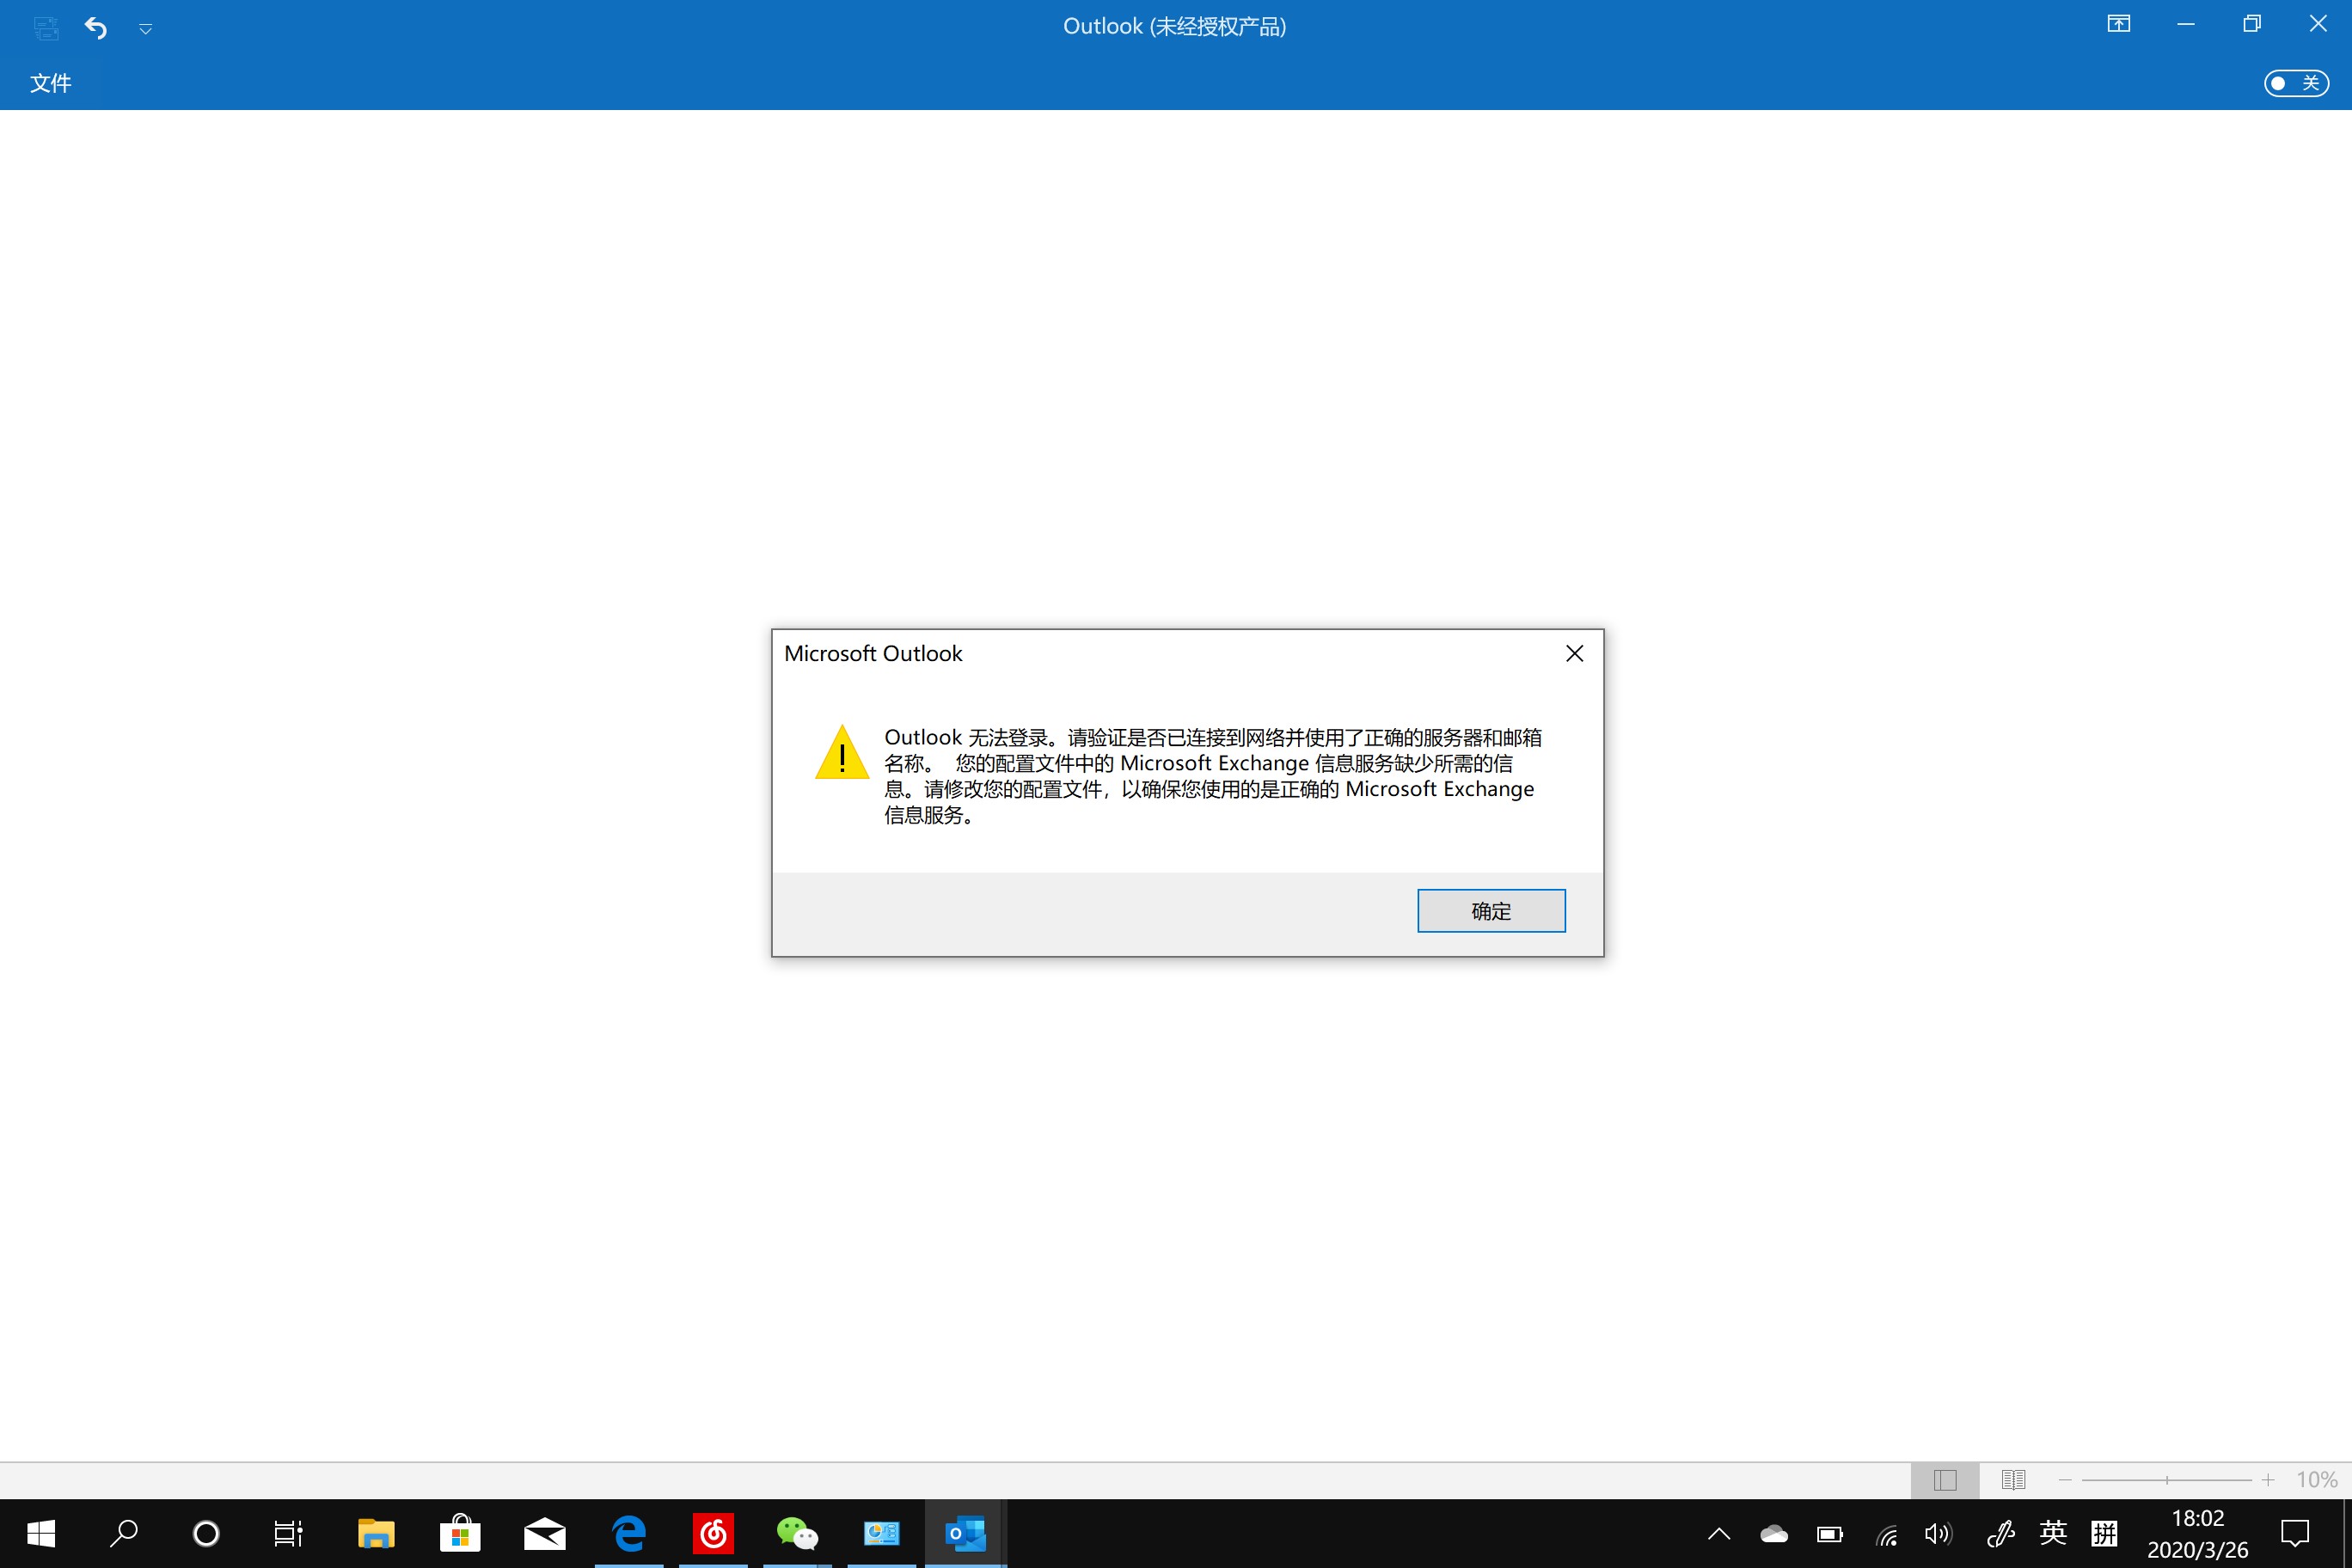
Task: Click the yellow warning icon in the dialog
Action: [842, 752]
